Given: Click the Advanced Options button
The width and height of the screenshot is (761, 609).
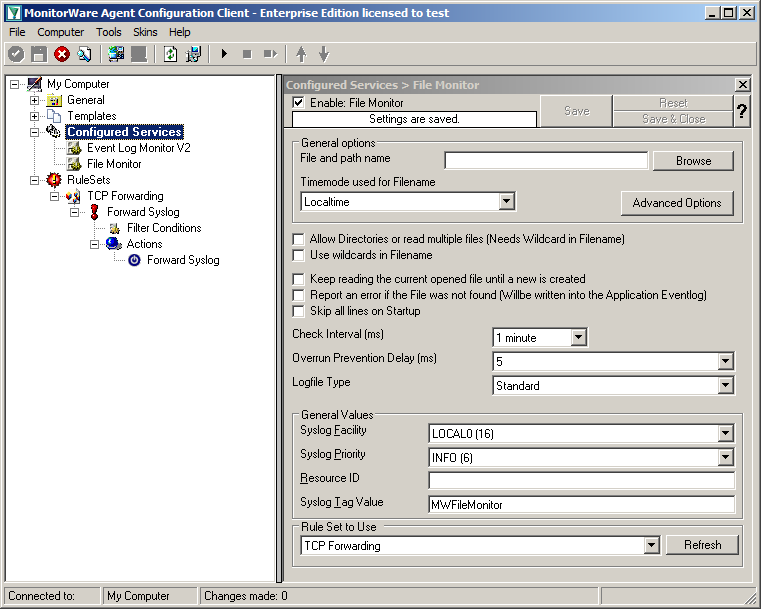Looking at the screenshot, I should pos(677,203).
